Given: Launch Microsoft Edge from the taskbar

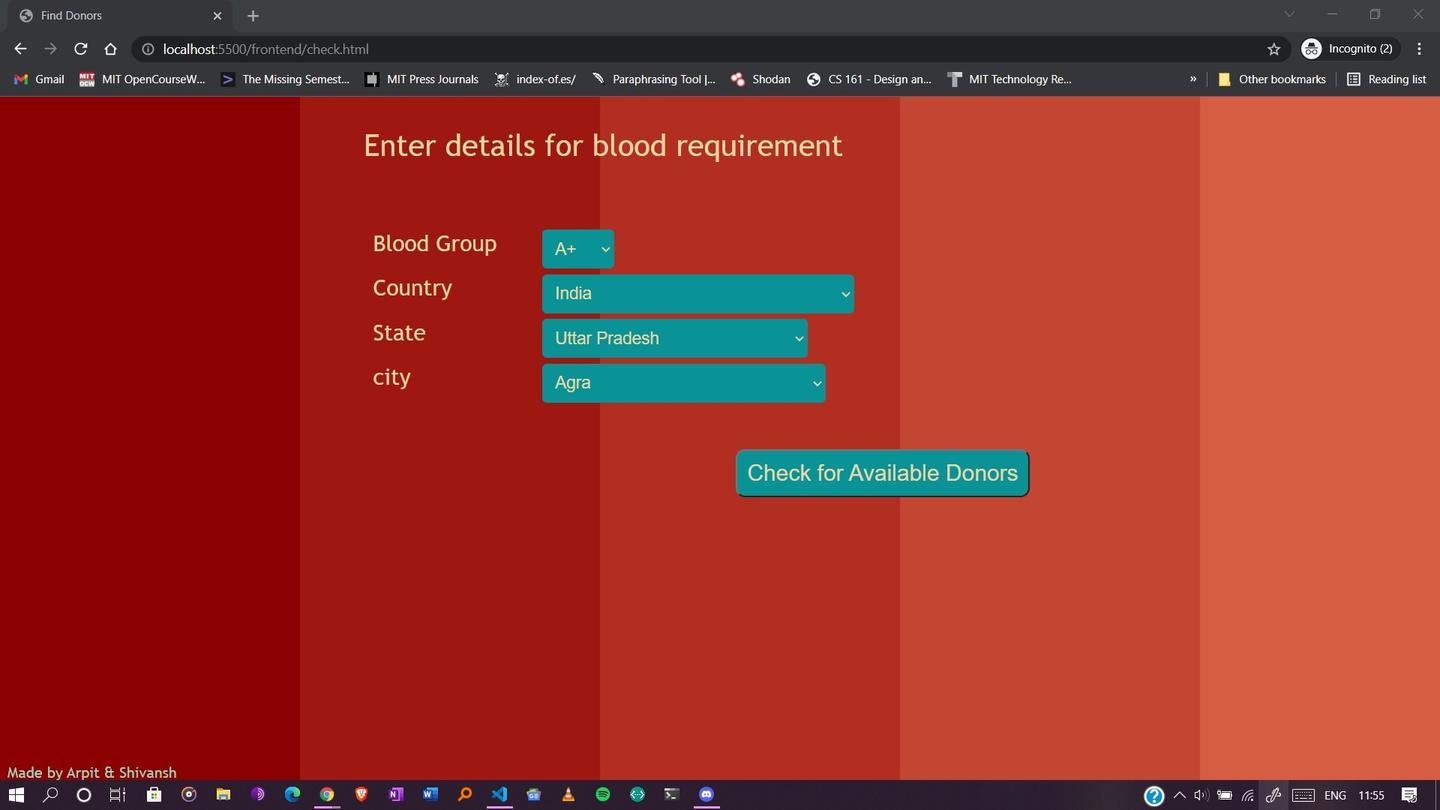Looking at the screenshot, I should click(292, 795).
